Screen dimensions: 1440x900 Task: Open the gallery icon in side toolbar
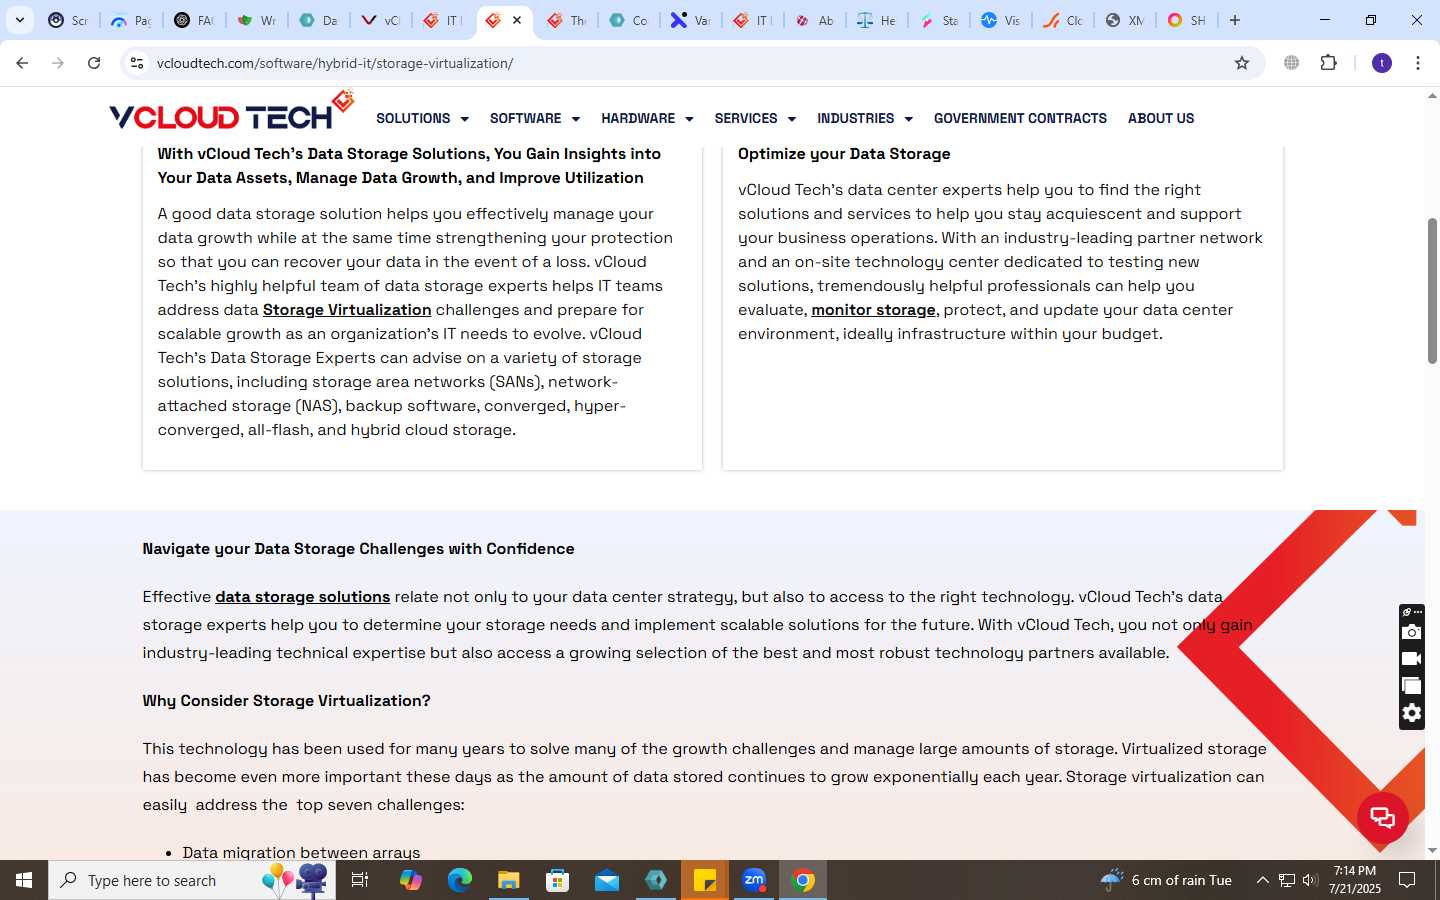1411,686
